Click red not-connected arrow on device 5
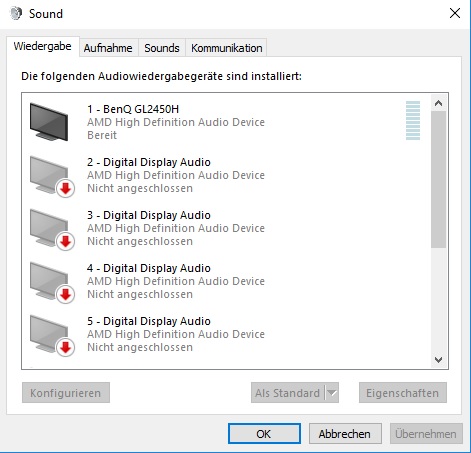The height and width of the screenshot is (453, 471). pyautogui.click(x=65, y=348)
